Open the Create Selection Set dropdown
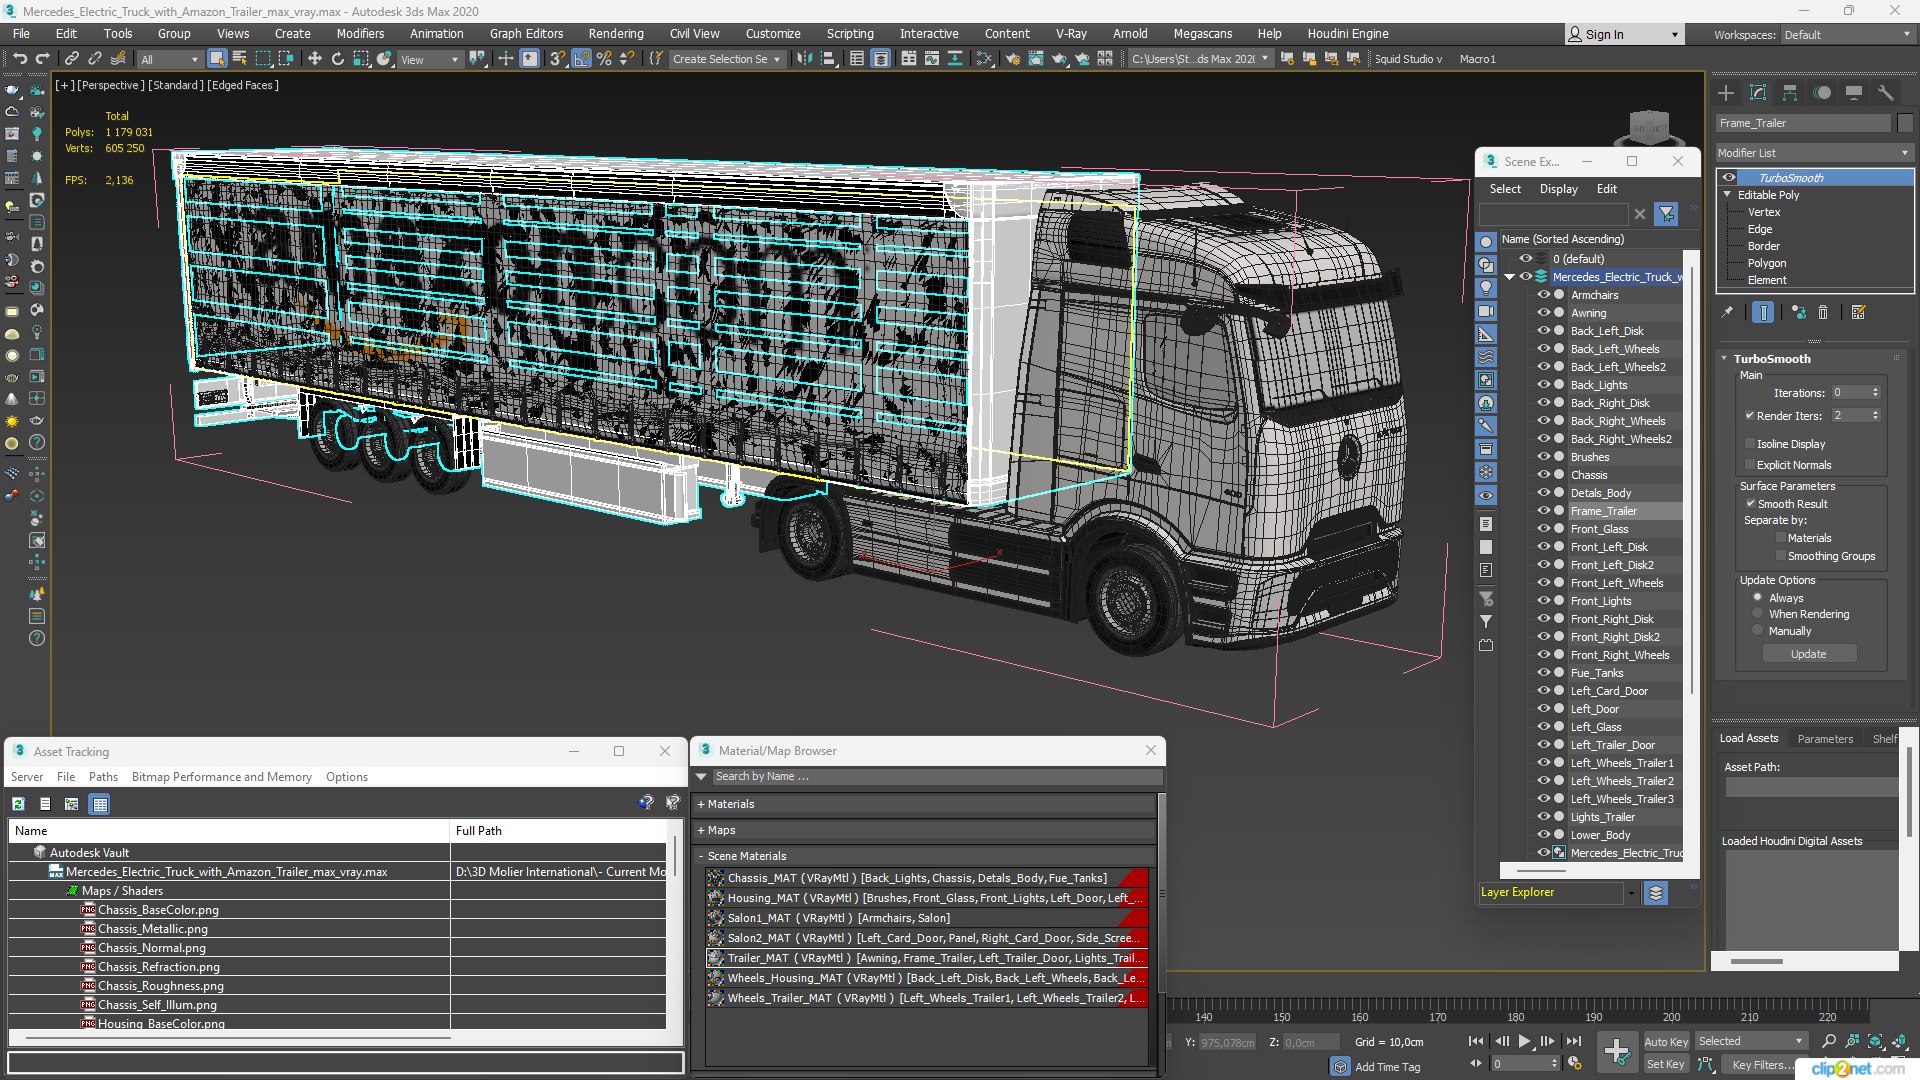Viewport: 1920px width, 1080px height. 726,60
